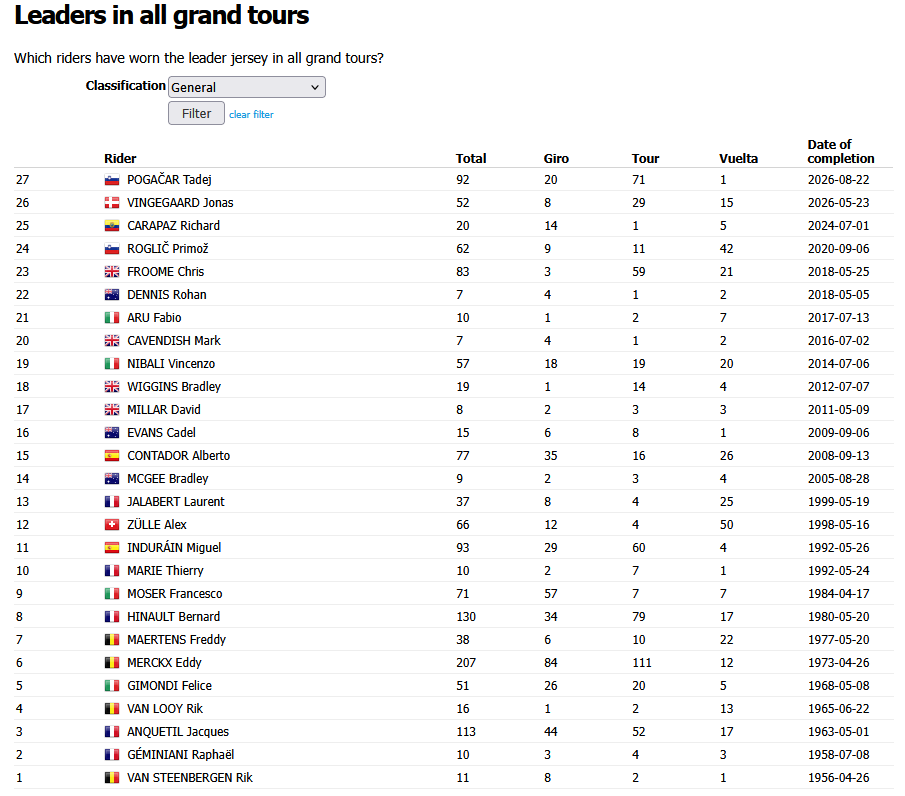
Task: Open rider VAN STEENBERGEN Rik
Action: tap(189, 778)
